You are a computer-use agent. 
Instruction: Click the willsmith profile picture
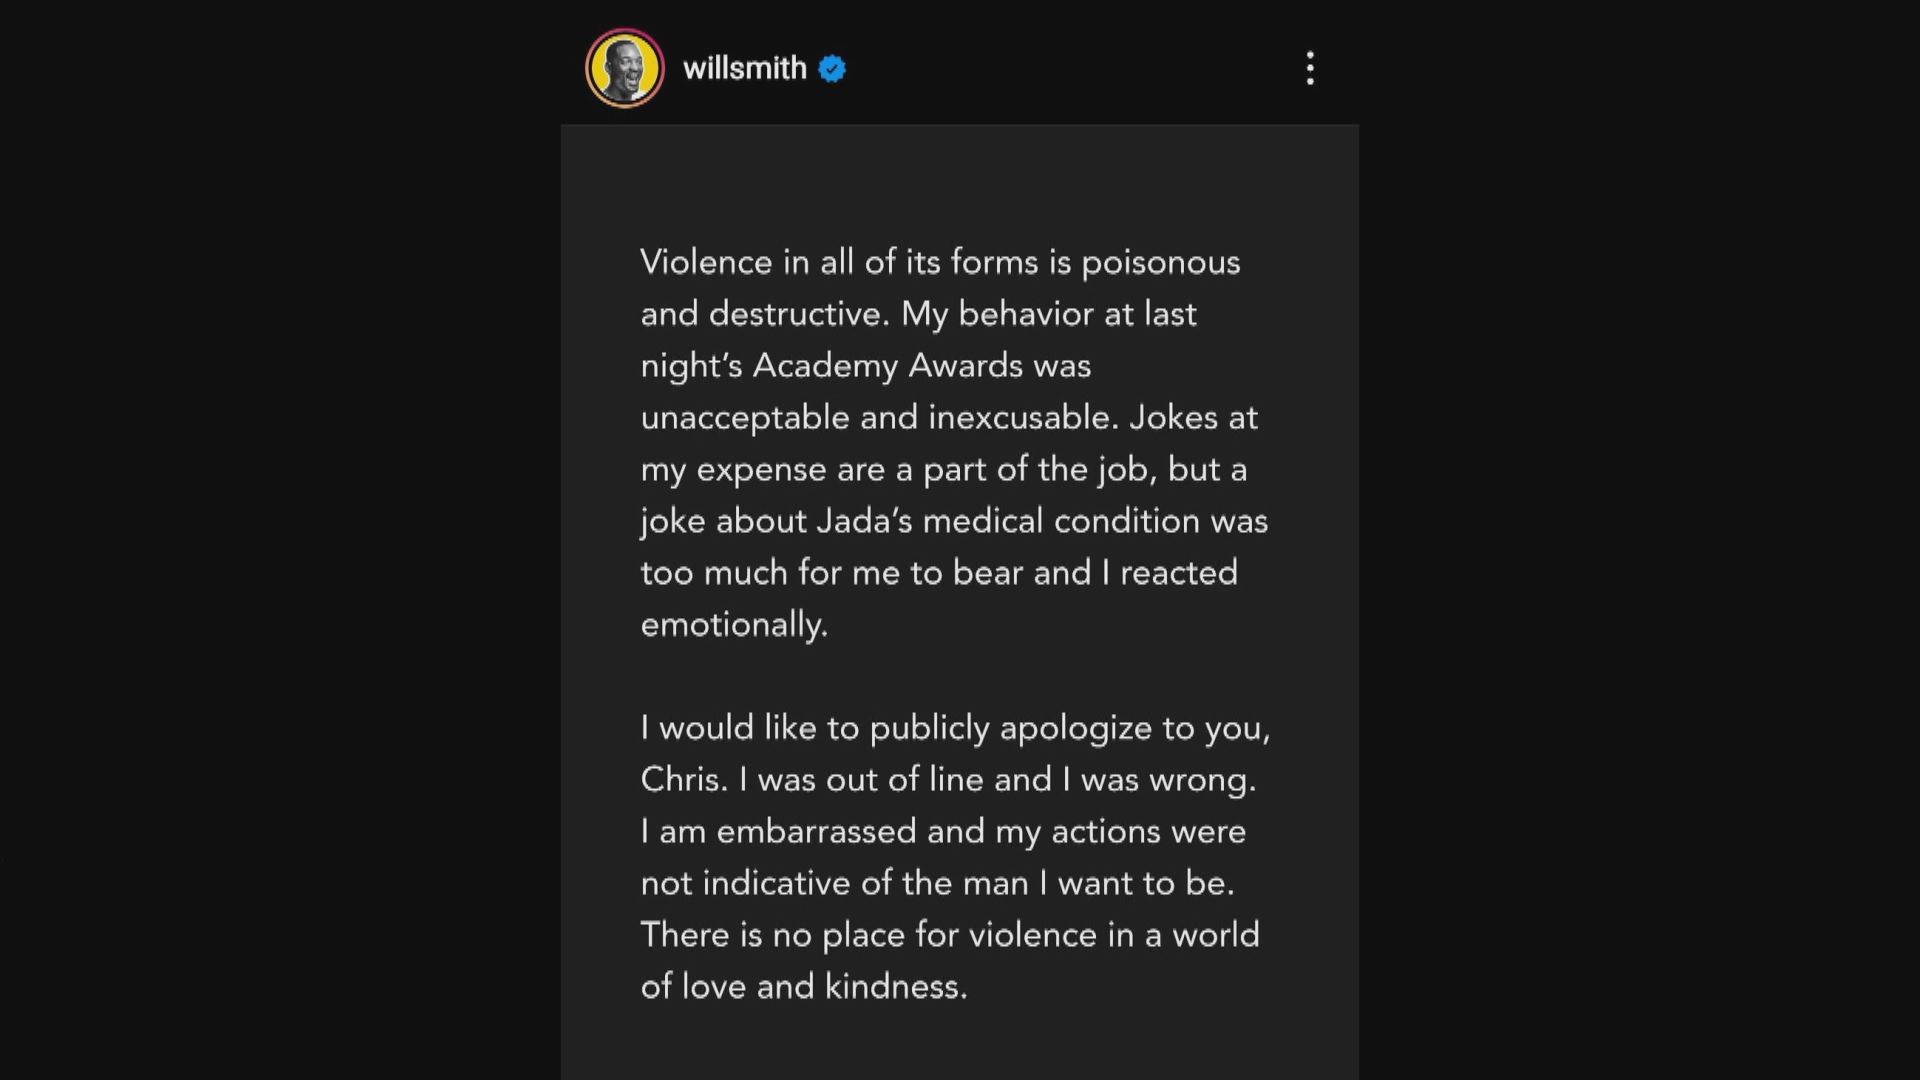[x=625, y=68]
